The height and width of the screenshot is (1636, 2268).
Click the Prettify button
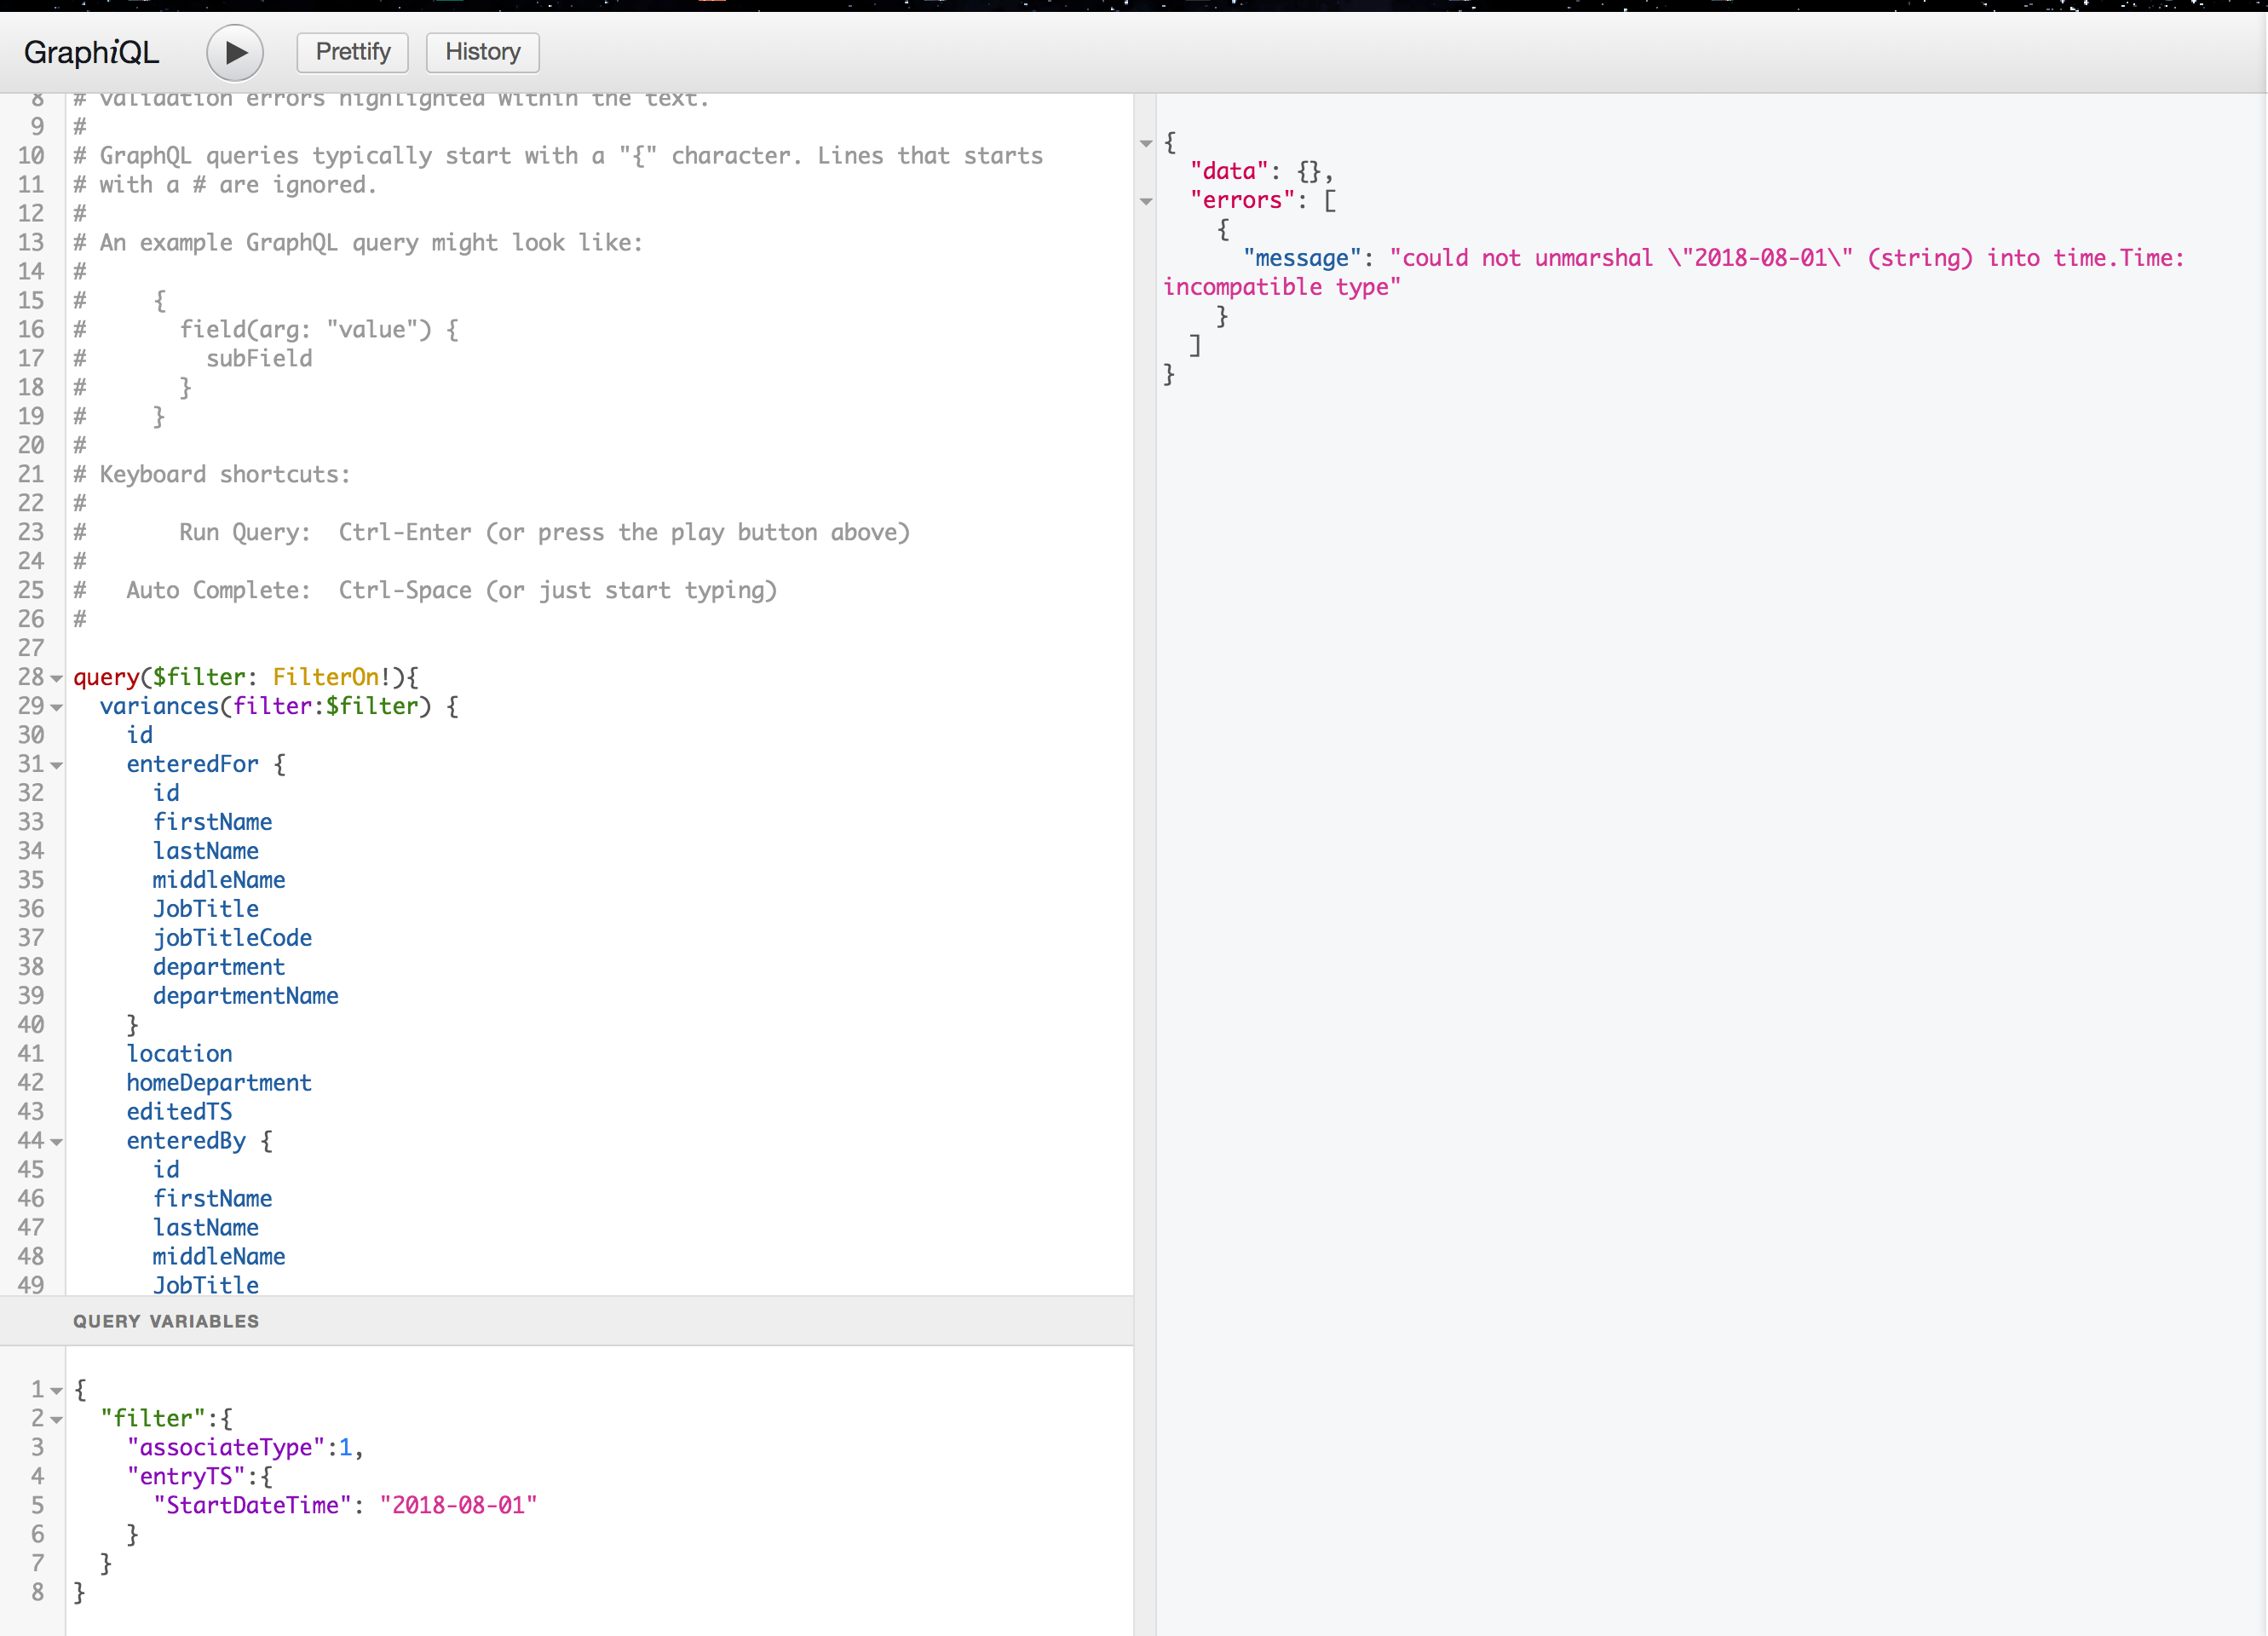click(x=353, y=52)
